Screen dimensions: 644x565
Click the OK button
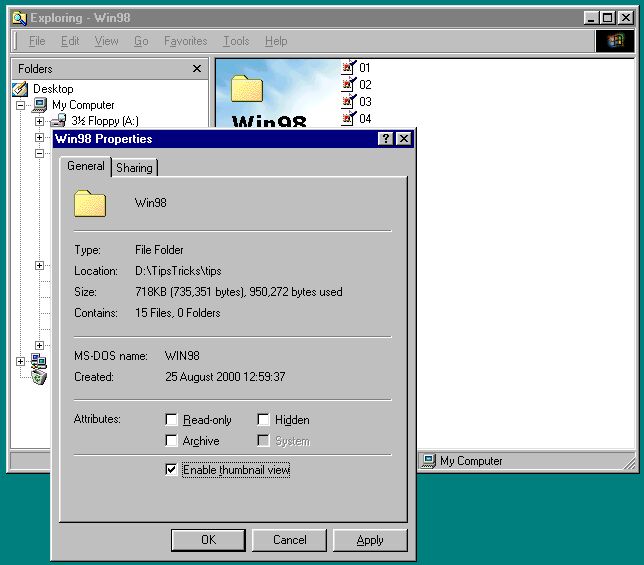click(208, 540)
